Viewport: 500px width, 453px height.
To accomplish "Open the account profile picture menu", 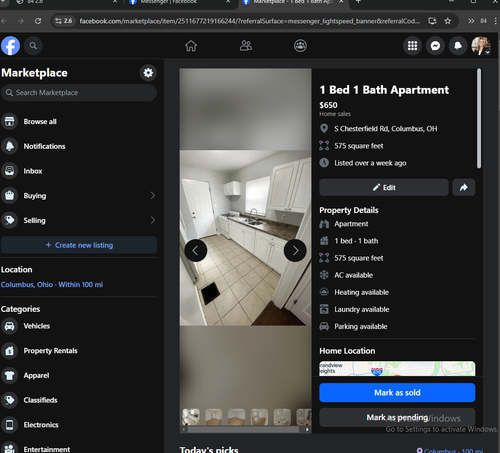I will click(481, 46).
